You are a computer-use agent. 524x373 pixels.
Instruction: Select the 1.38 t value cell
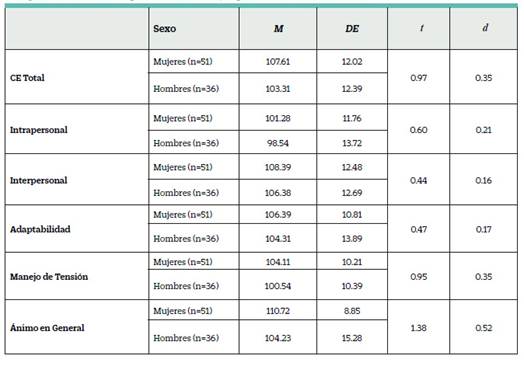418,328
